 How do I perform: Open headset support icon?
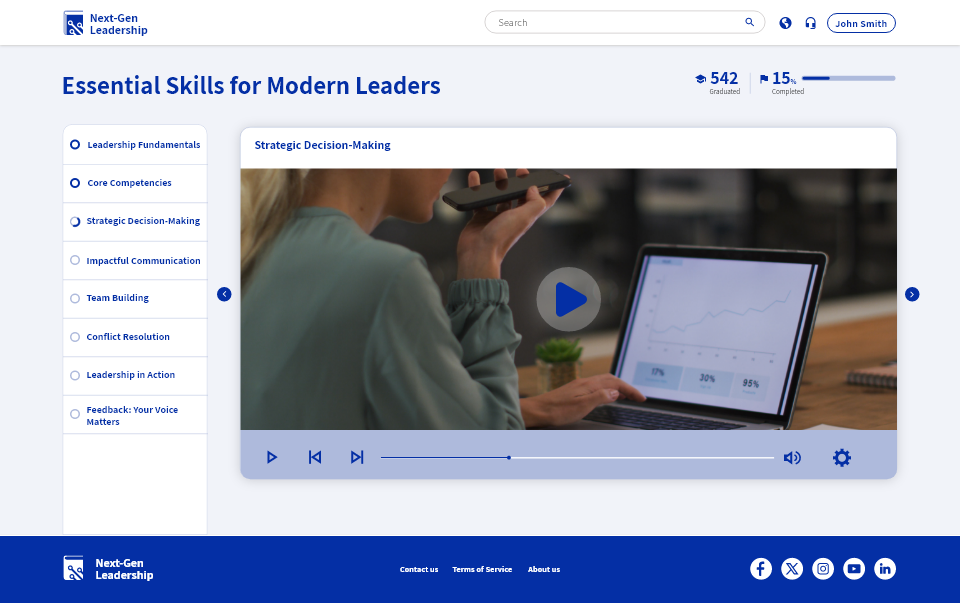point(810,23)
